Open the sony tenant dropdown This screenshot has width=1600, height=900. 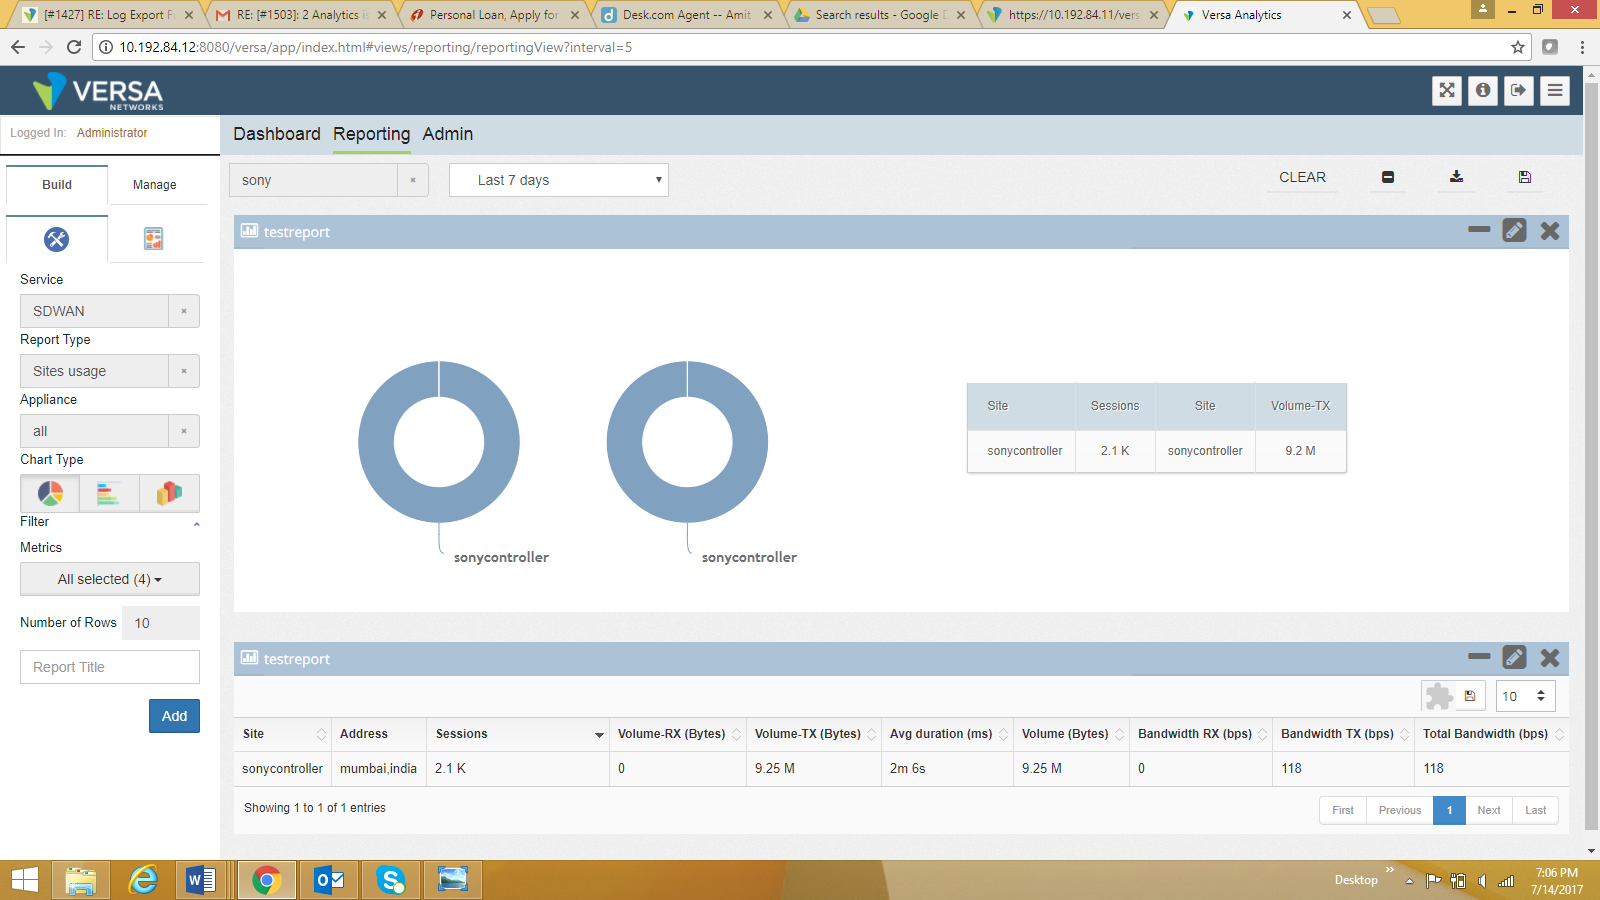pos(313,180)
